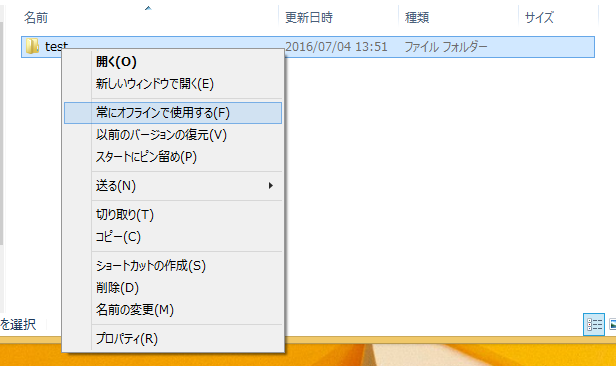The image size is (616, 366).
Task: Open the 送る(N) menu item
Action: tap(173, 186)
